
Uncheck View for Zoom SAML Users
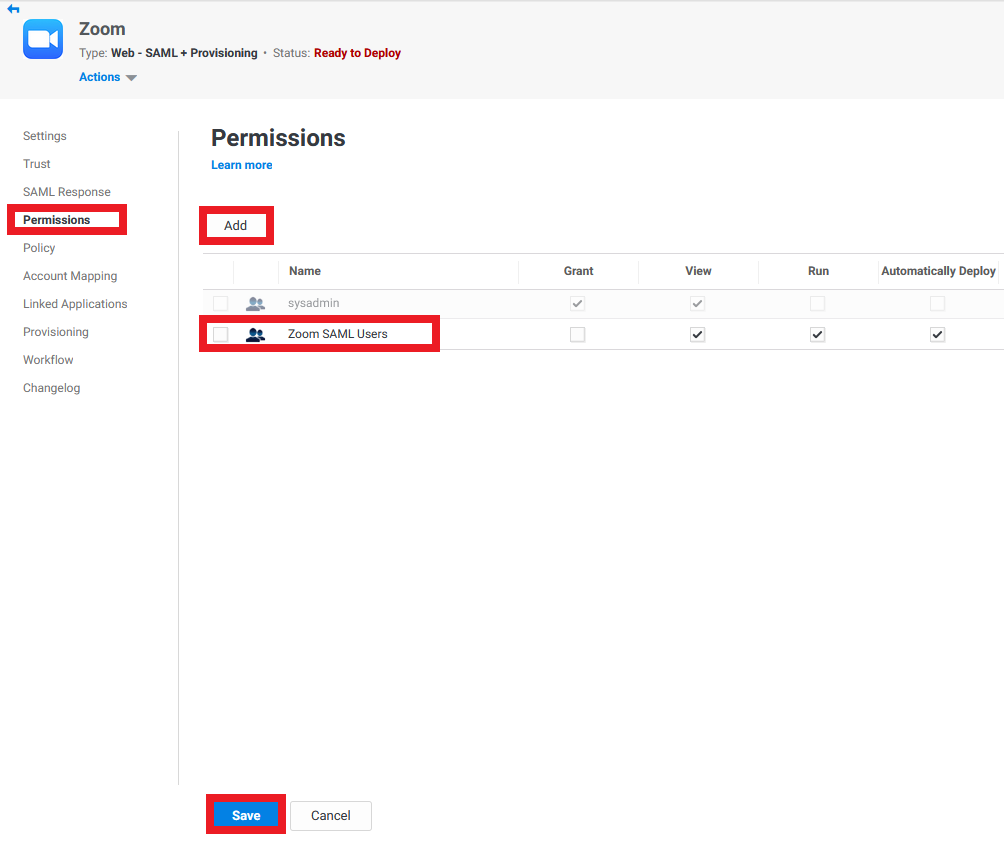(697, 334)
